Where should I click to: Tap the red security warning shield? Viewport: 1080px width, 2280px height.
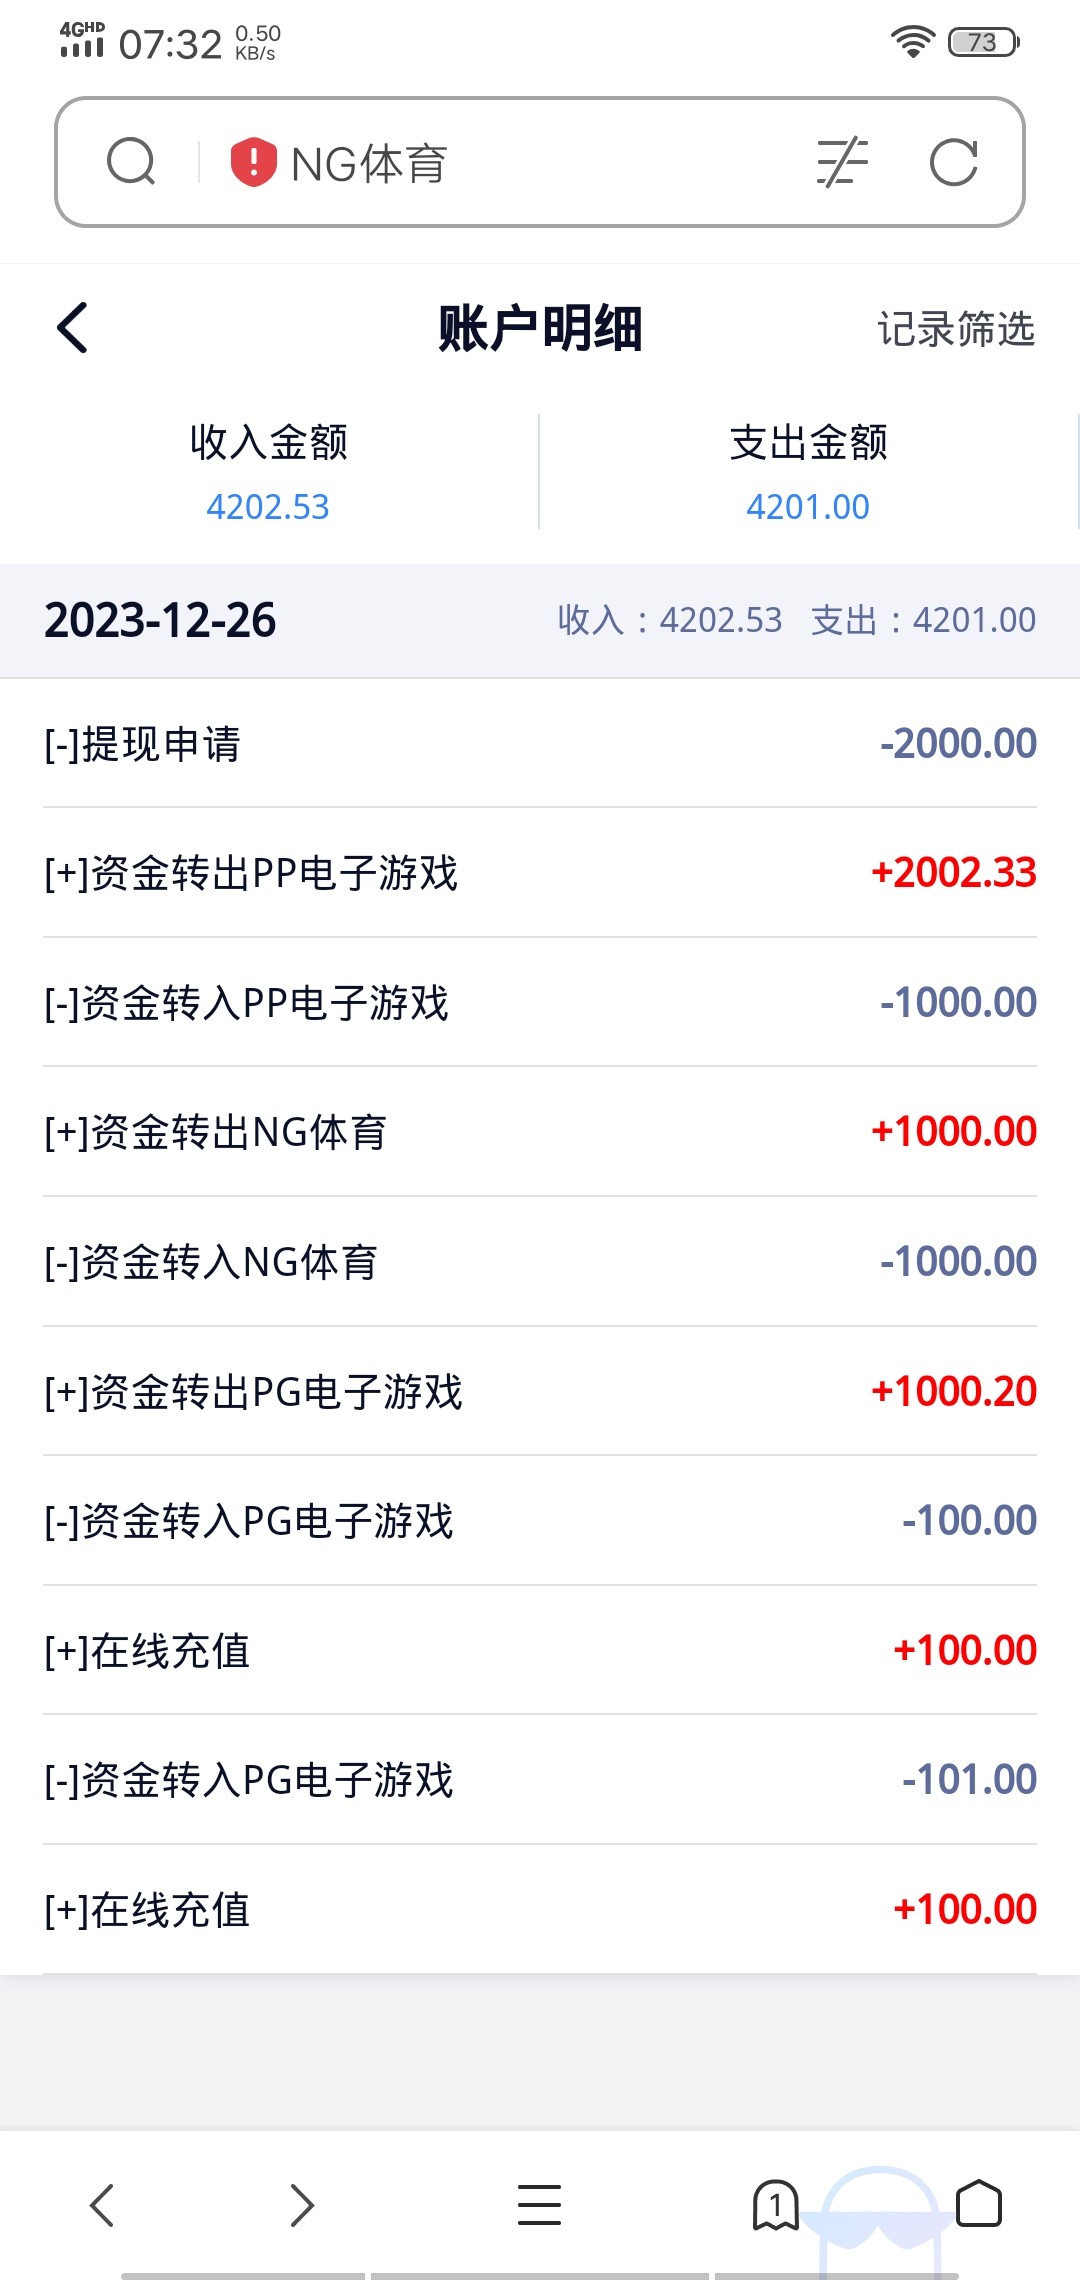pos(253,162)
